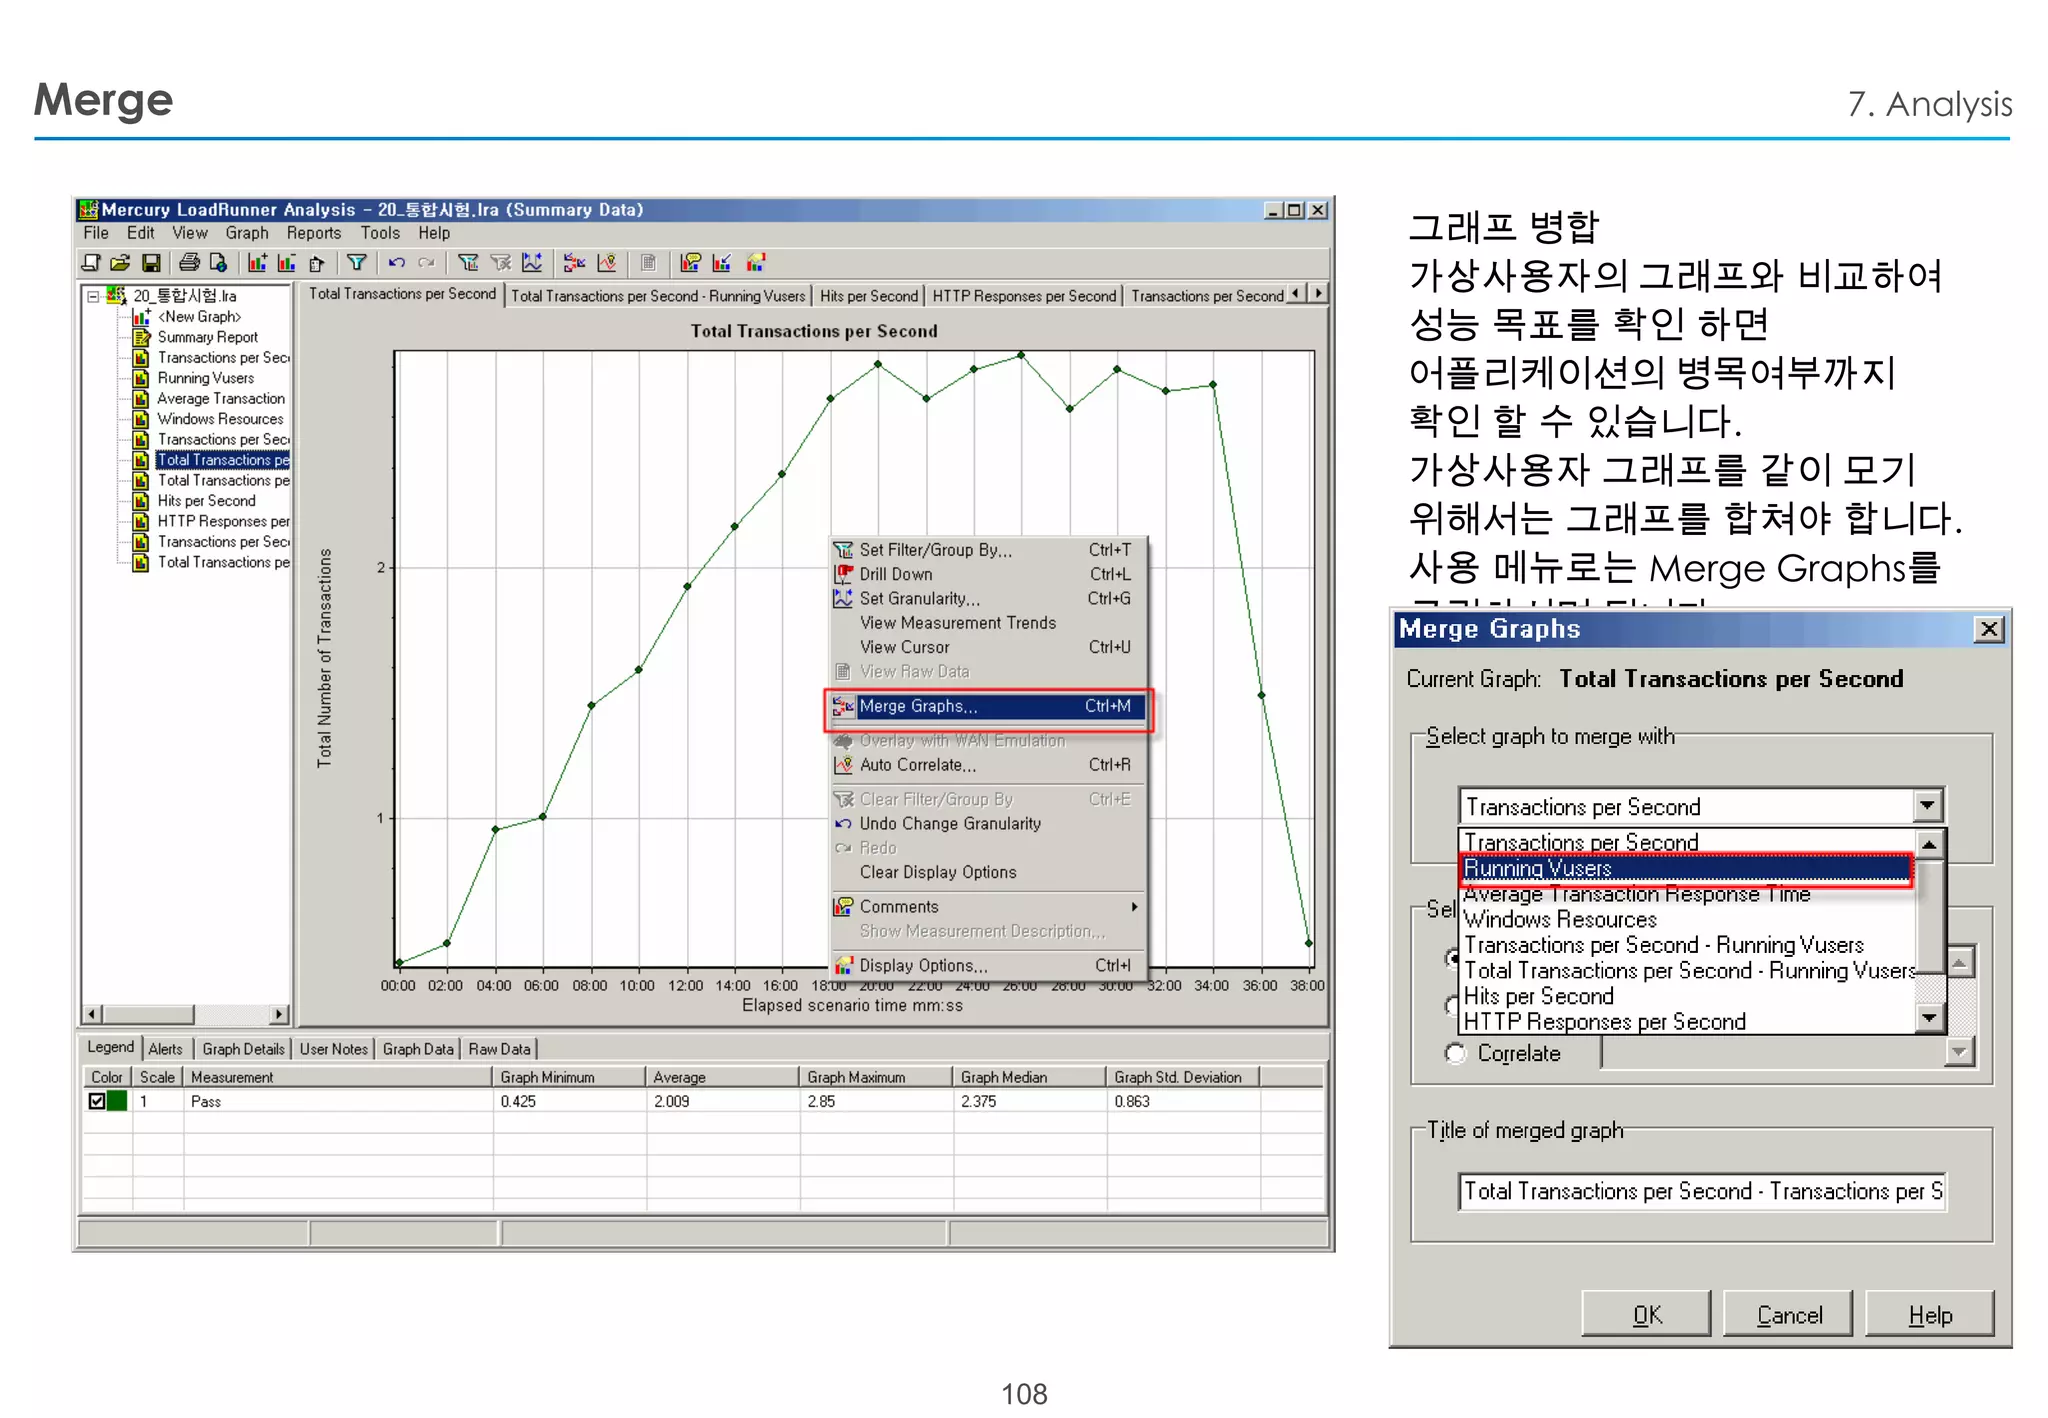Click the New Graph tree icon

(x=142, y=317)
